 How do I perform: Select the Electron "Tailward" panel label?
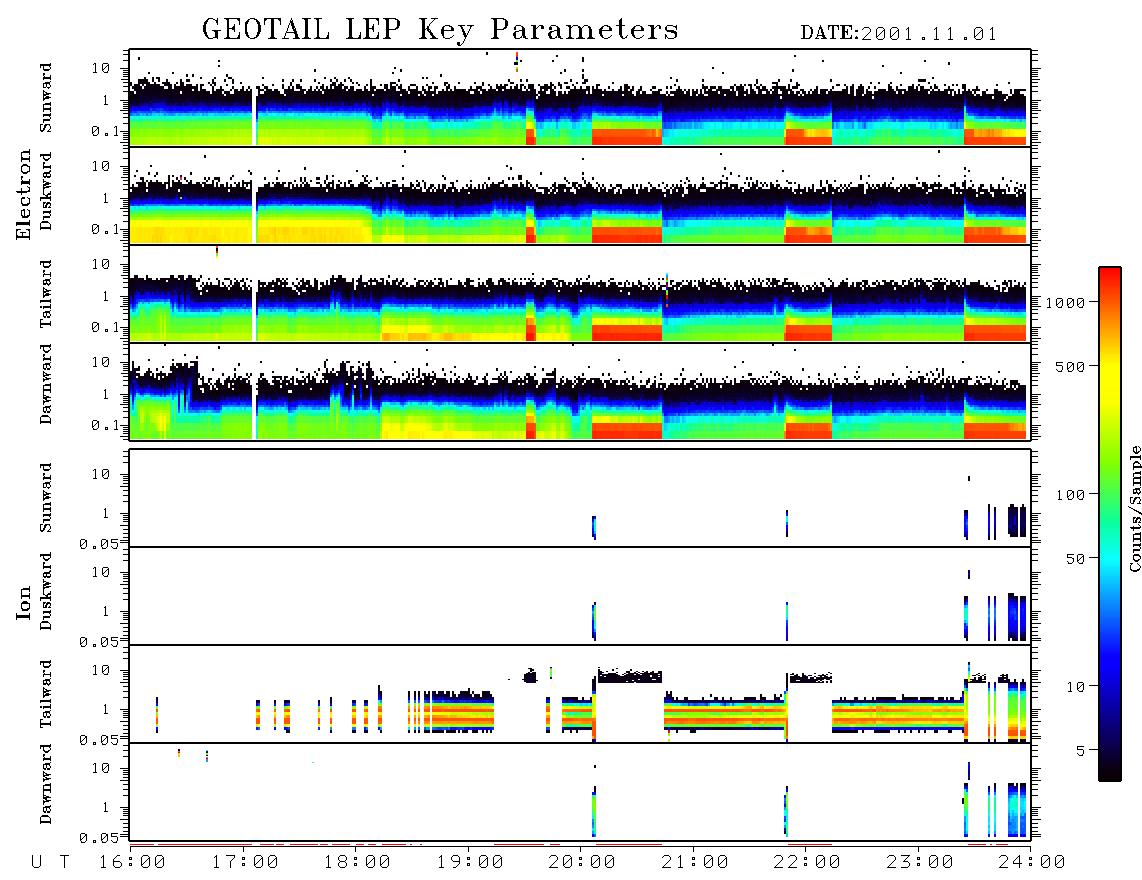(46, 294)
